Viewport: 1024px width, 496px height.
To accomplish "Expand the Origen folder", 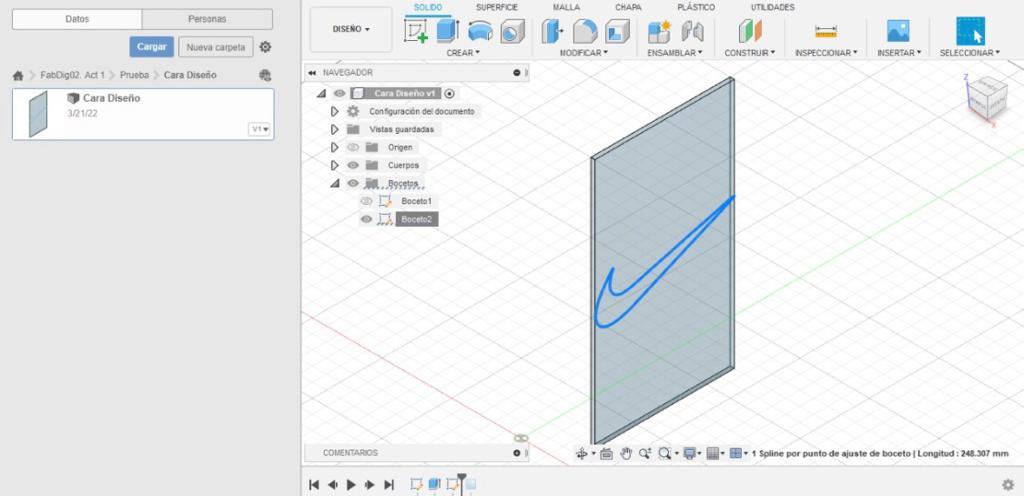I will pyautogui.click(x=335, y=147).
